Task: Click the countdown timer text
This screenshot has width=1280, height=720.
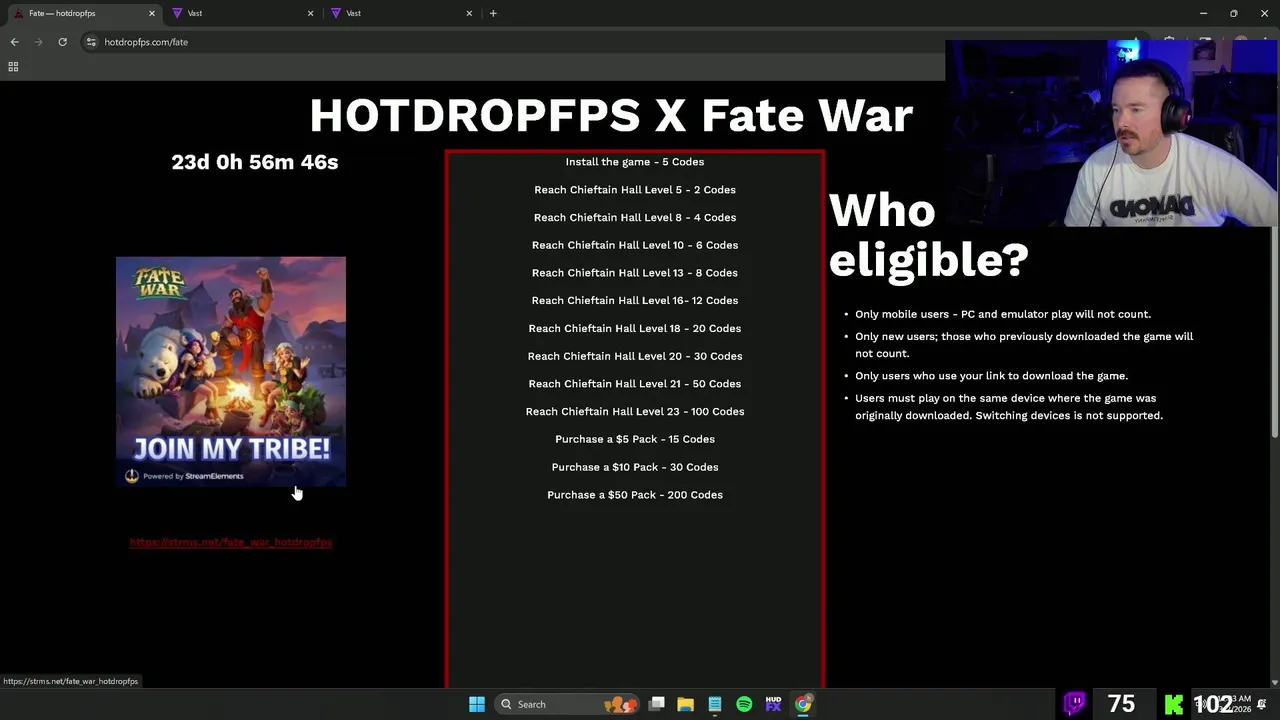Action: coord(255,162)
